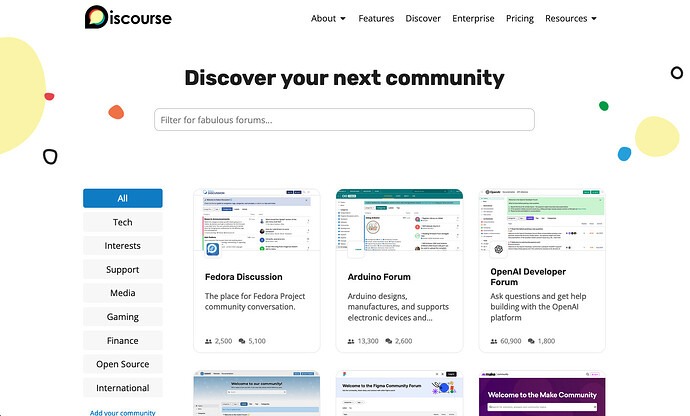
Task: Click the Arduino logo icon on card
Action: coord(356,250)
